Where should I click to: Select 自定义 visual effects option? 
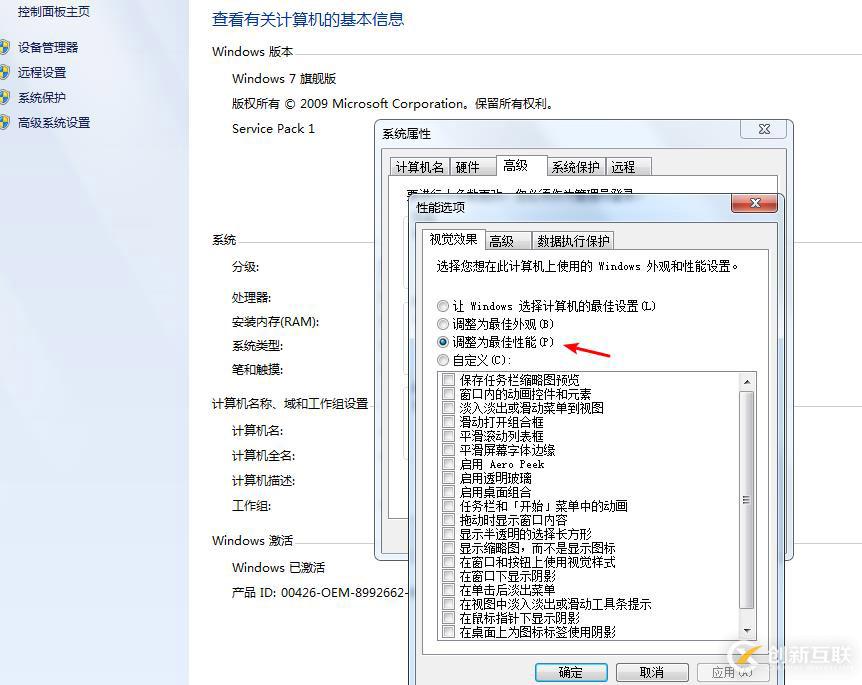(441, 361)
